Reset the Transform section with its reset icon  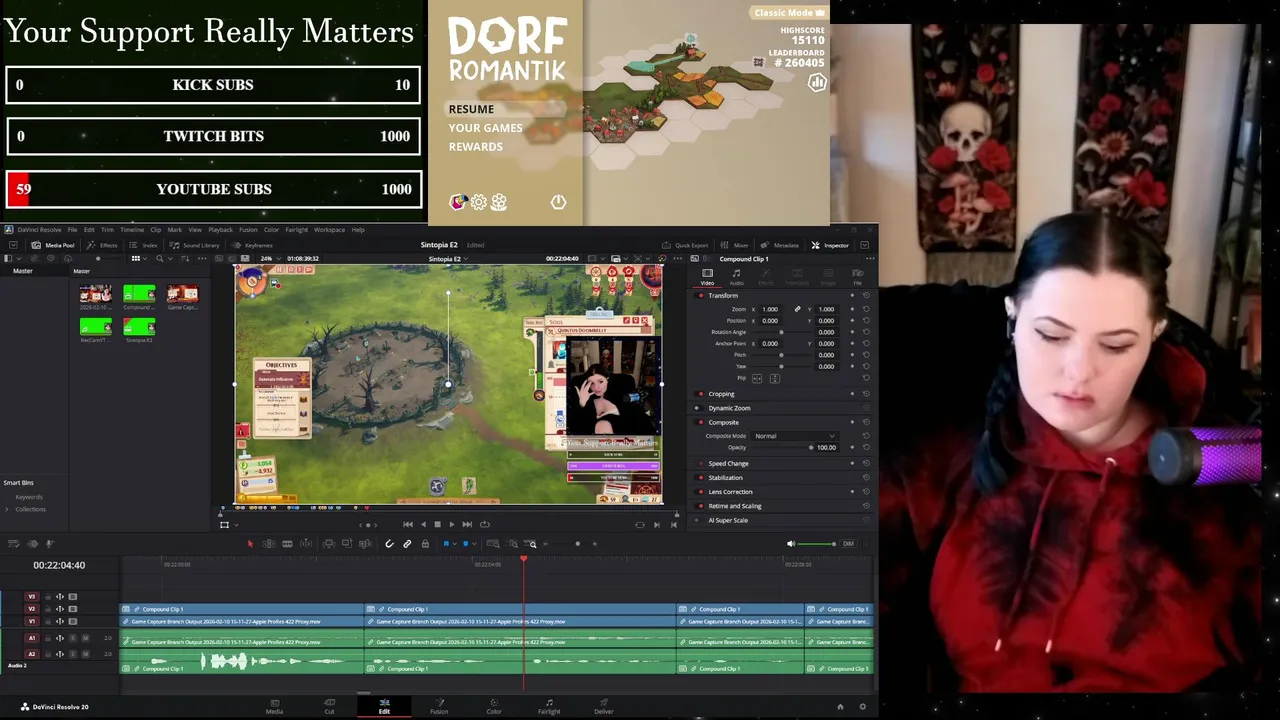pyautogui.click(x=866, y=296)
